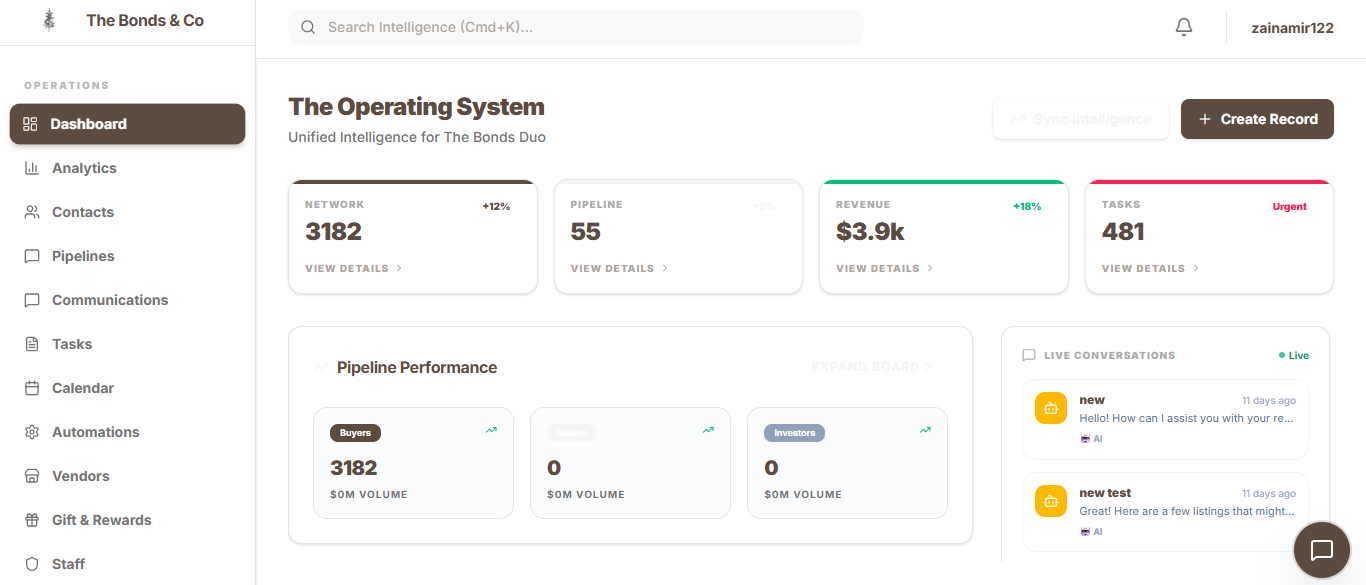Open the 'new test' live conversation
Screen dimensions: 1366x585
1165,511
